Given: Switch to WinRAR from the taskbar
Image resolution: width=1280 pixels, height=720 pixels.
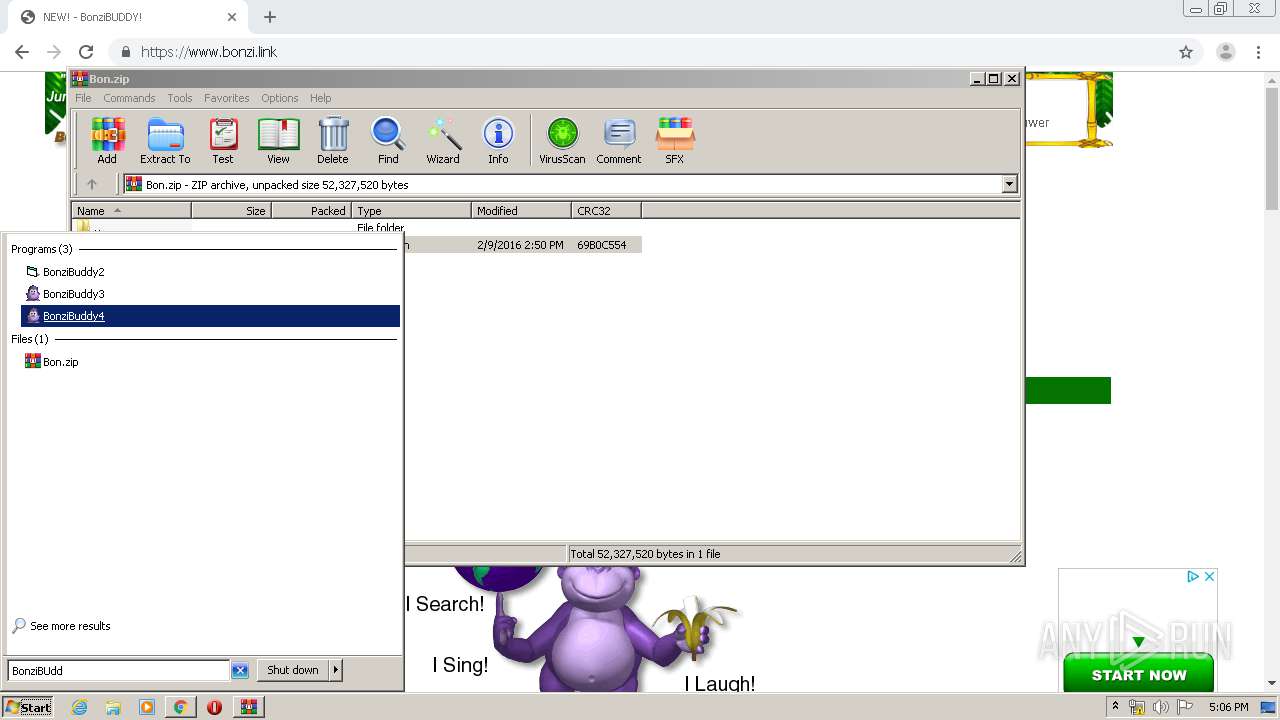Looking at the screenshot, I should pos(248,707).
